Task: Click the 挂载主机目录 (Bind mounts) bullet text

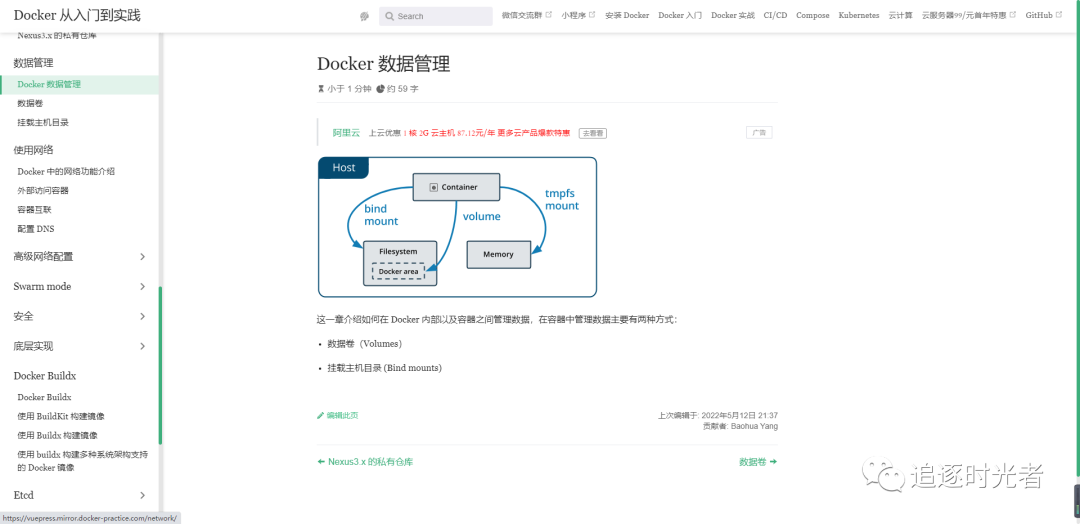Action: tap(384, 368)
